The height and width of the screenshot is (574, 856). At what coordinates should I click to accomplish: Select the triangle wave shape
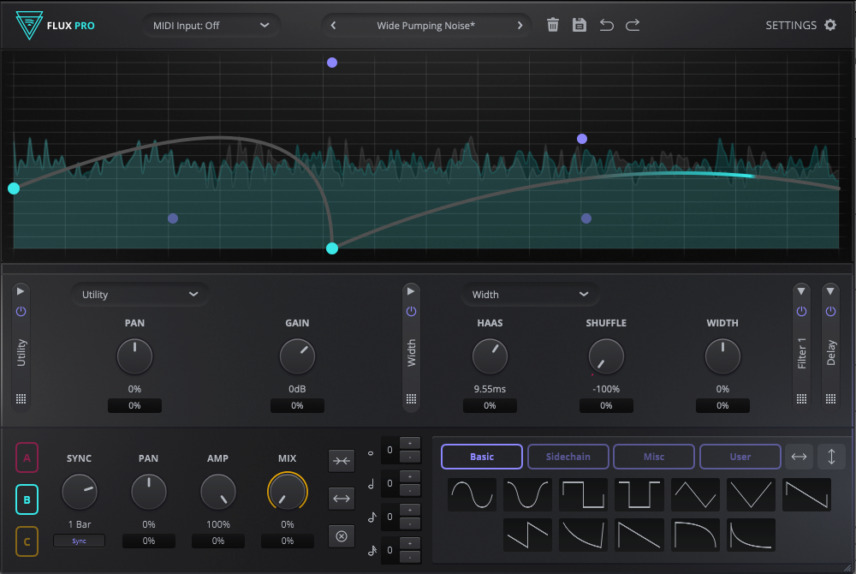[x=695, y=495]
